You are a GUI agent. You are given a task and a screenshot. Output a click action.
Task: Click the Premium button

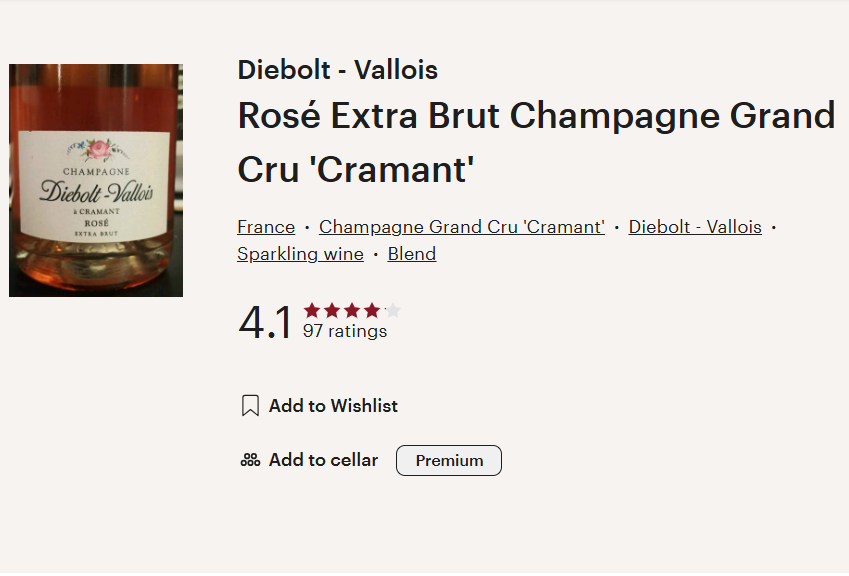tap(448, 460)
